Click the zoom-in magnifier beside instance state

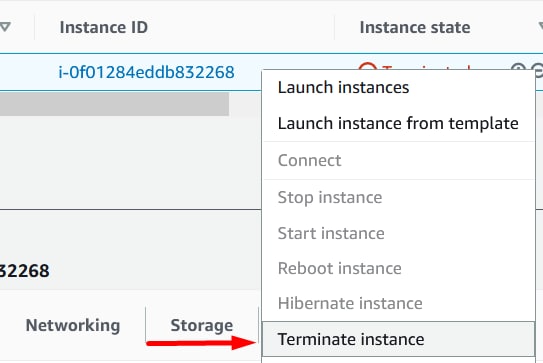[x=518, y=67]
